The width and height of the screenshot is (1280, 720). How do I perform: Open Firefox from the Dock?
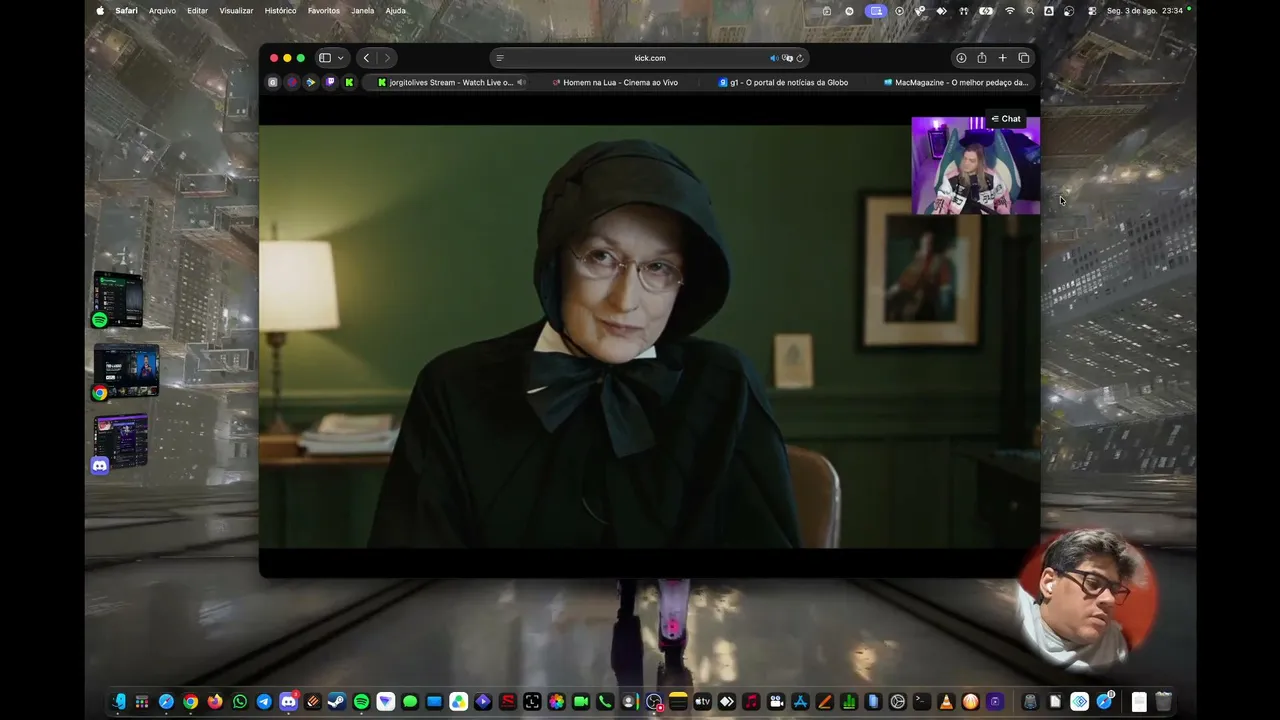[x=215, y=702]
